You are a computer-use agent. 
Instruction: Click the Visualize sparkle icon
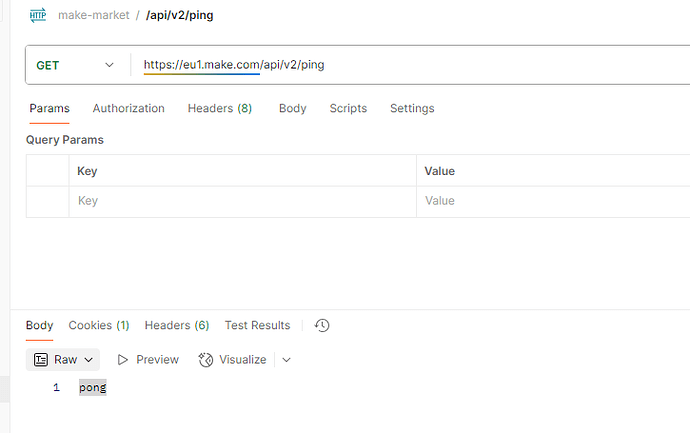[206, 359]
